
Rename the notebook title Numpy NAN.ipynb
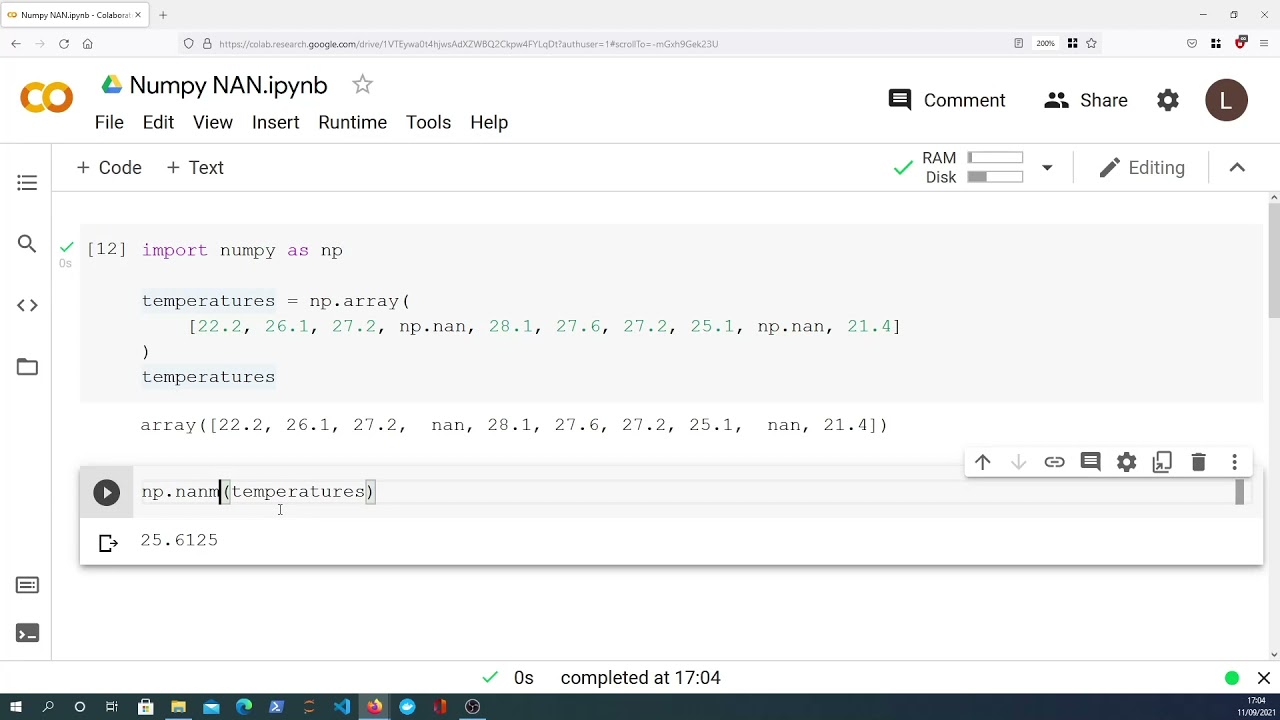pyautogui.click(x=228, y=85)
